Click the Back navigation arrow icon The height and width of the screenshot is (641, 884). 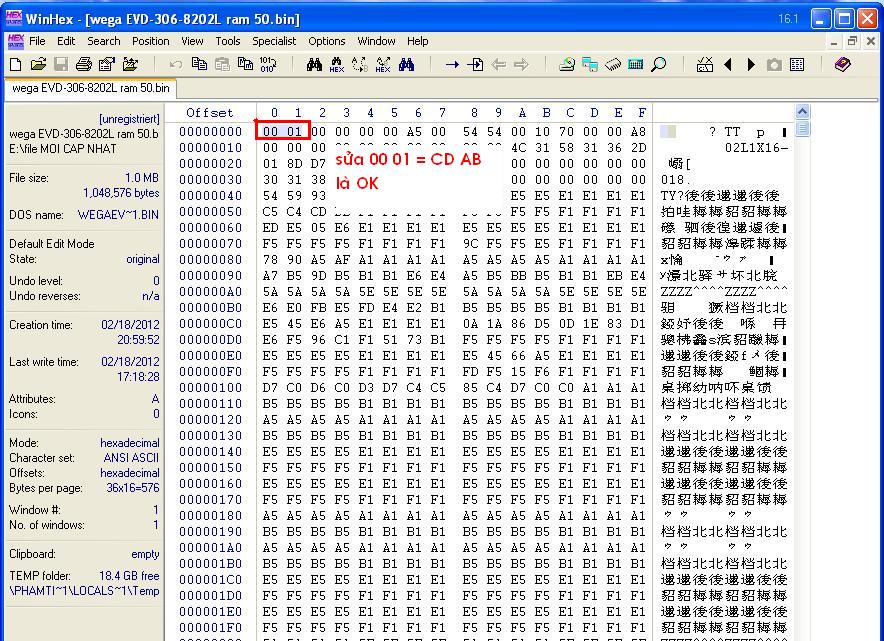[x=498, y=65]
